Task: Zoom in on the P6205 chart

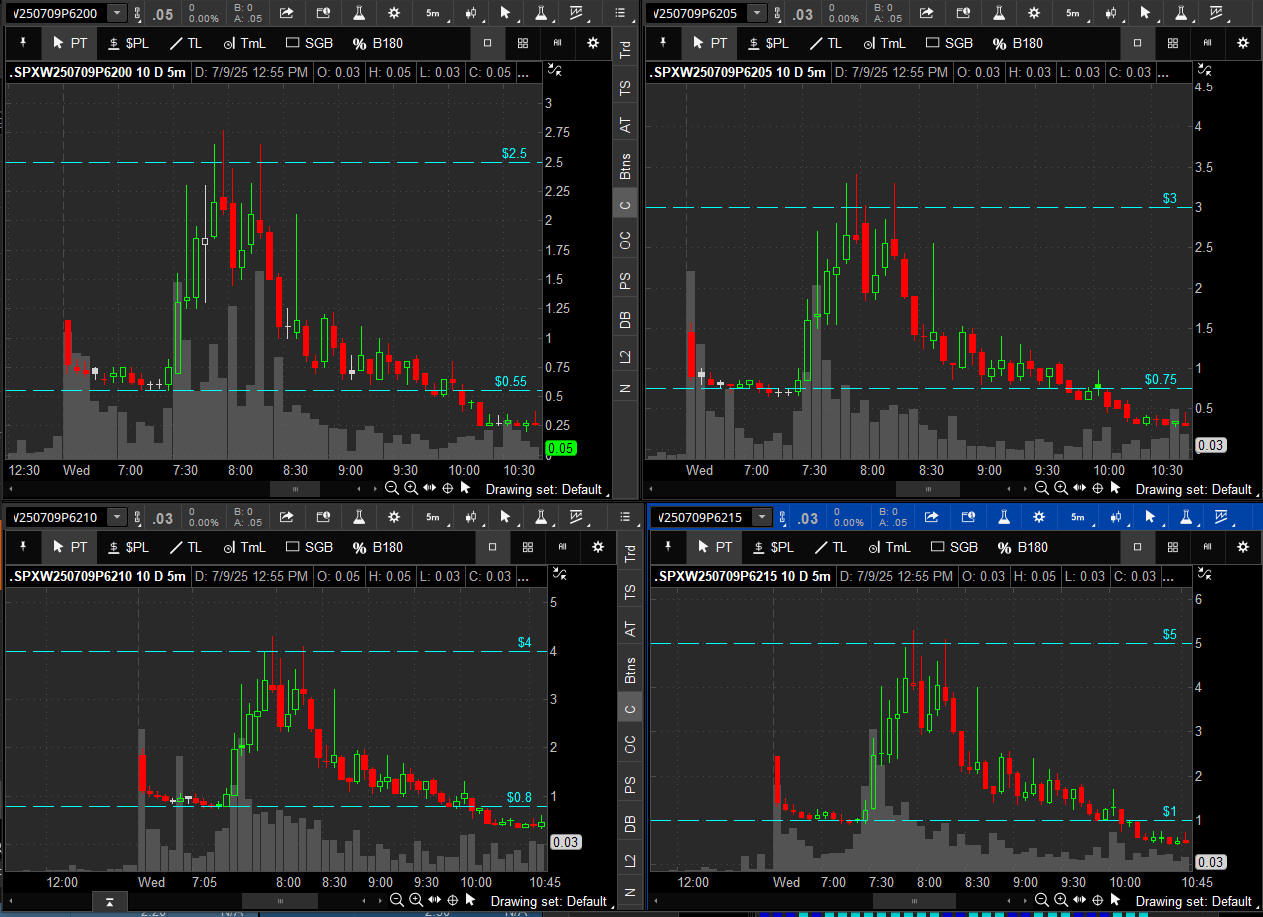Action: click(1060, 488)
